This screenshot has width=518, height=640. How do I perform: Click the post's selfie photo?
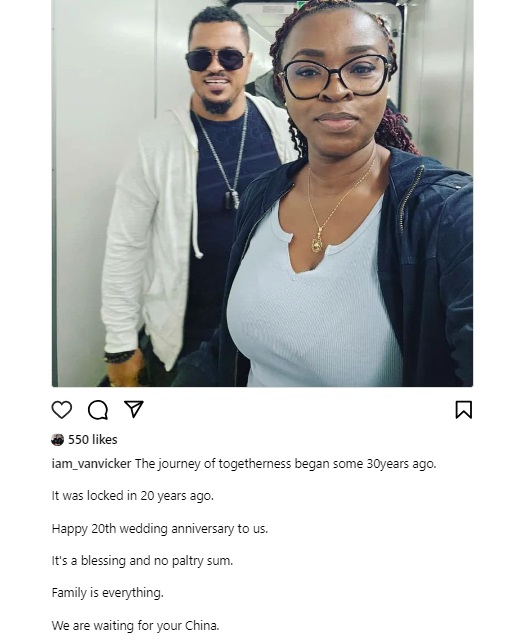click(262, 193)
